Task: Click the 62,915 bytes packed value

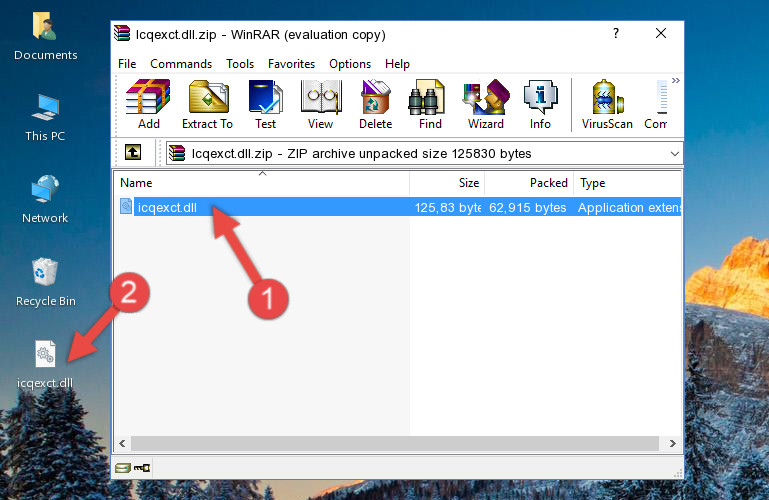Action: click(528, 208)
